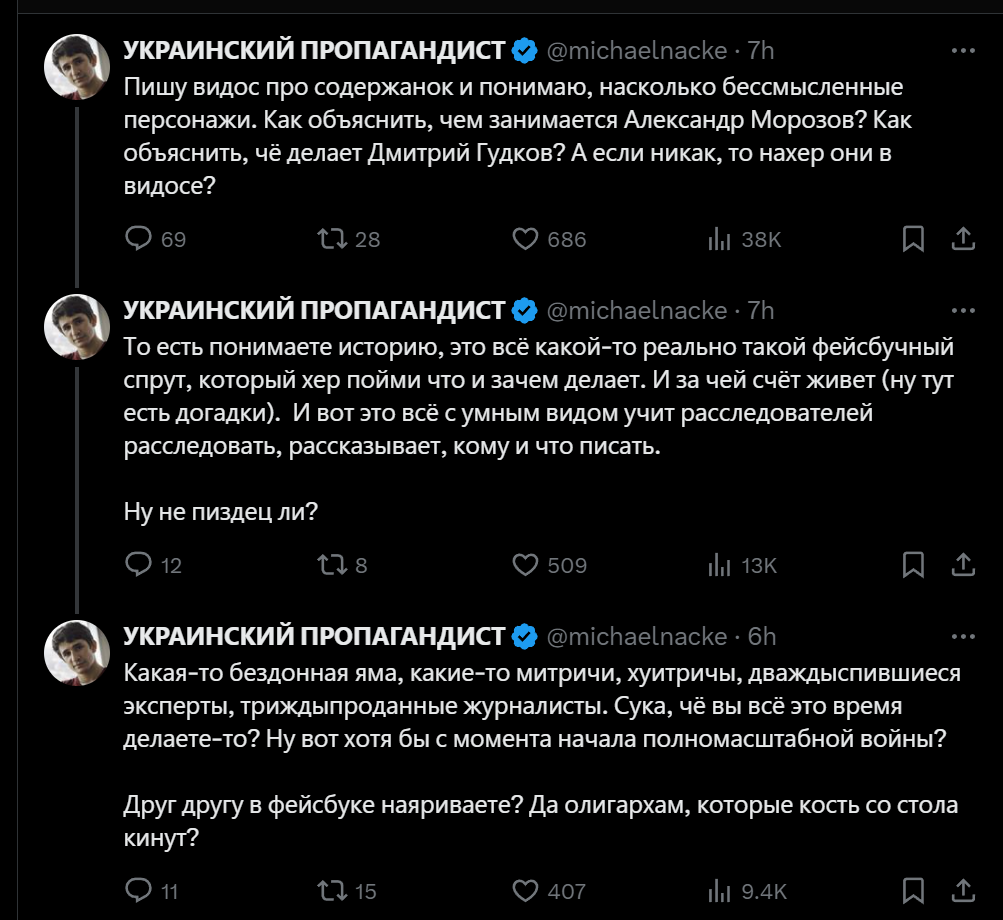Open more options menu on second tweet
Viewport: 1003px width, 920px height.
coord(962,310)
